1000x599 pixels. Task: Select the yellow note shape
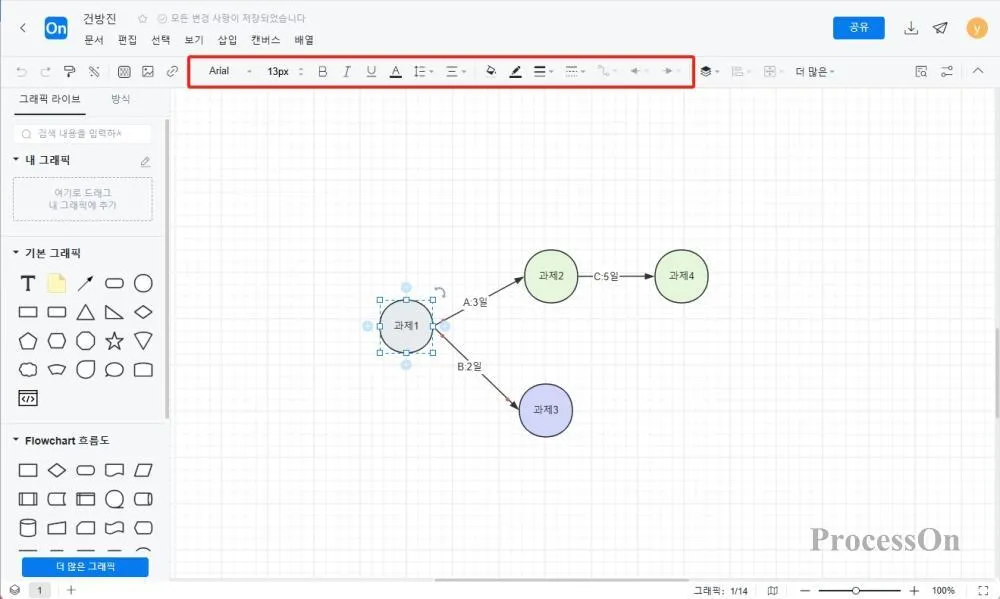tap(57, 283)
